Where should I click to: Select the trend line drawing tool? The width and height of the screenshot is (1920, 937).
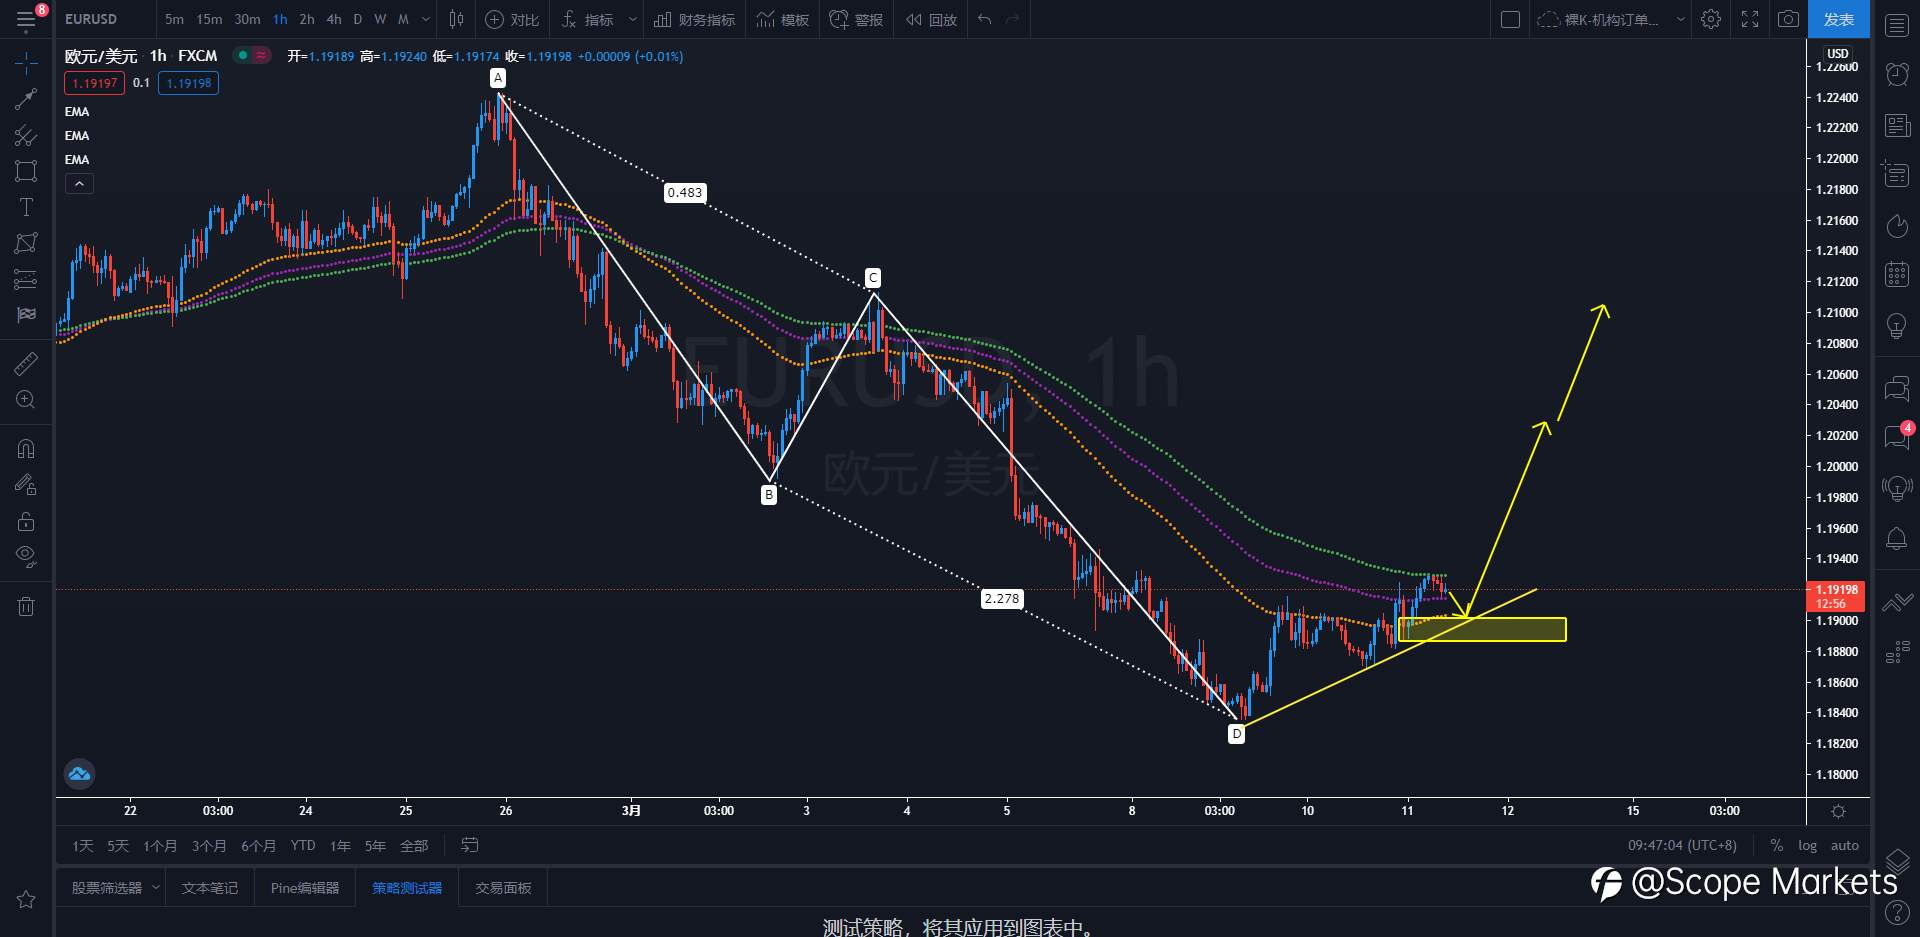[x=26, y=98]
